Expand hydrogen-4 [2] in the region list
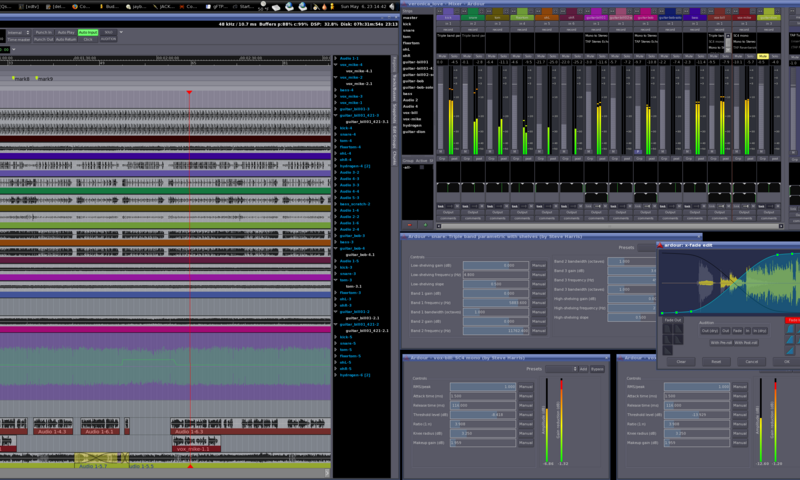The image size is (800, 480). pyautogui.click(x=336, y=166)
